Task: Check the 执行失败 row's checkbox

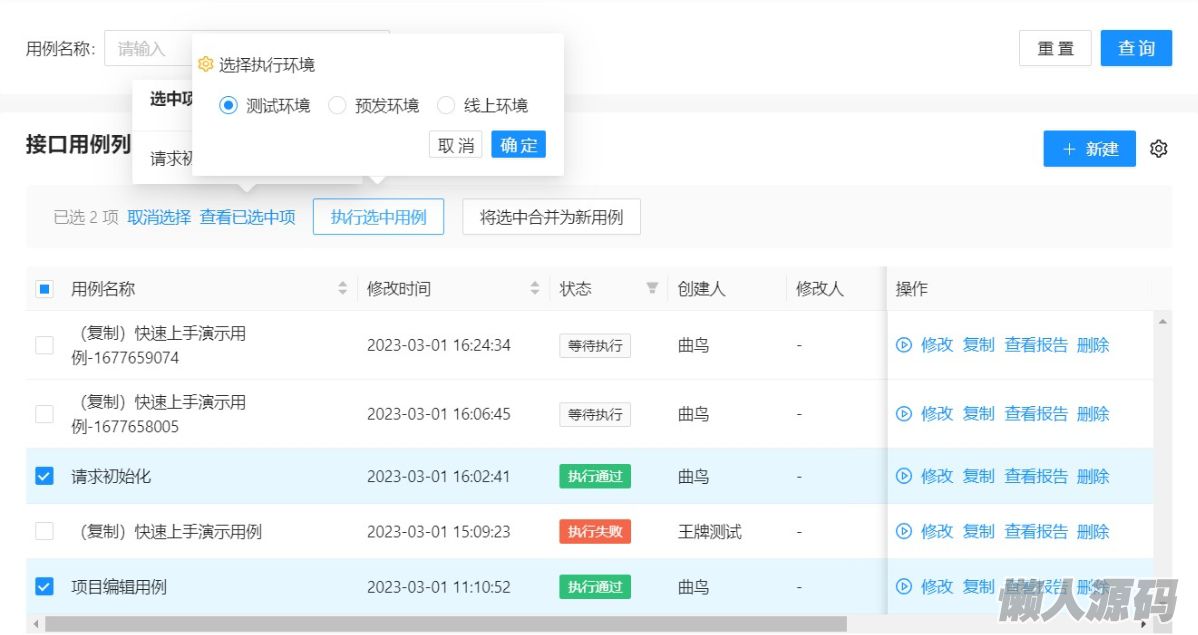Action: [x=44, y=531]
